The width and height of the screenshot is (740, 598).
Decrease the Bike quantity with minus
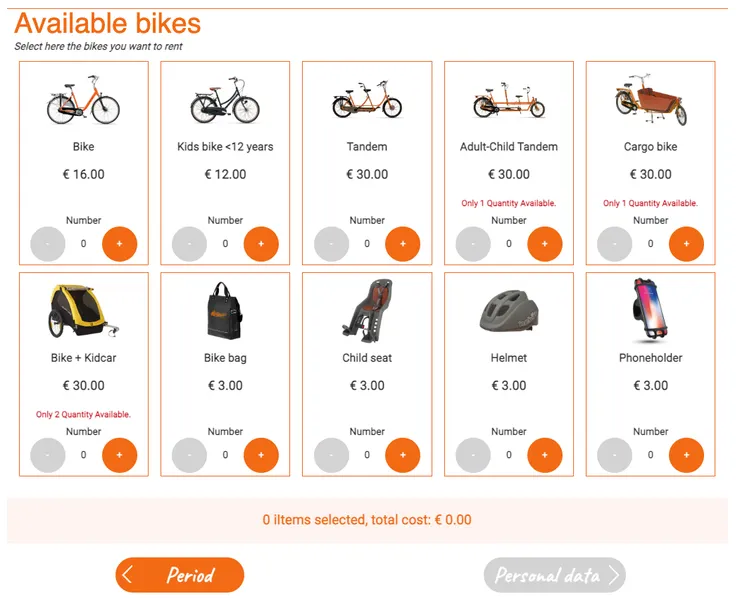tap(48, 243)
